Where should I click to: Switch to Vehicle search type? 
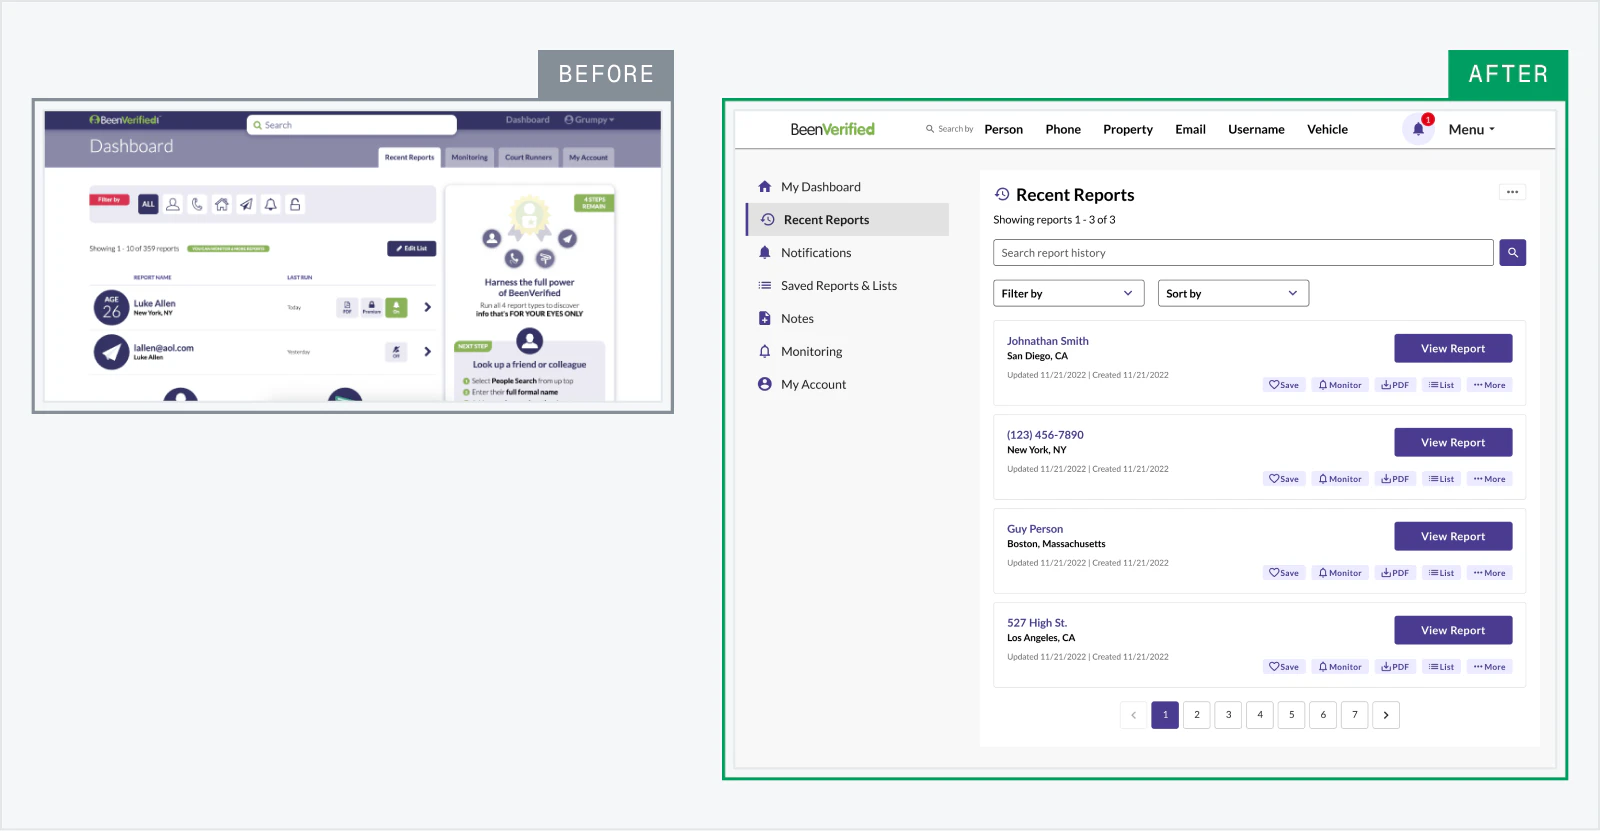1327,129
